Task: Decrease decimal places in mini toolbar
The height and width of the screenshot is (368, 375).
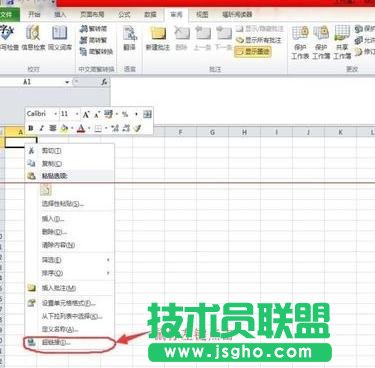Action: (x=126, y=128)
